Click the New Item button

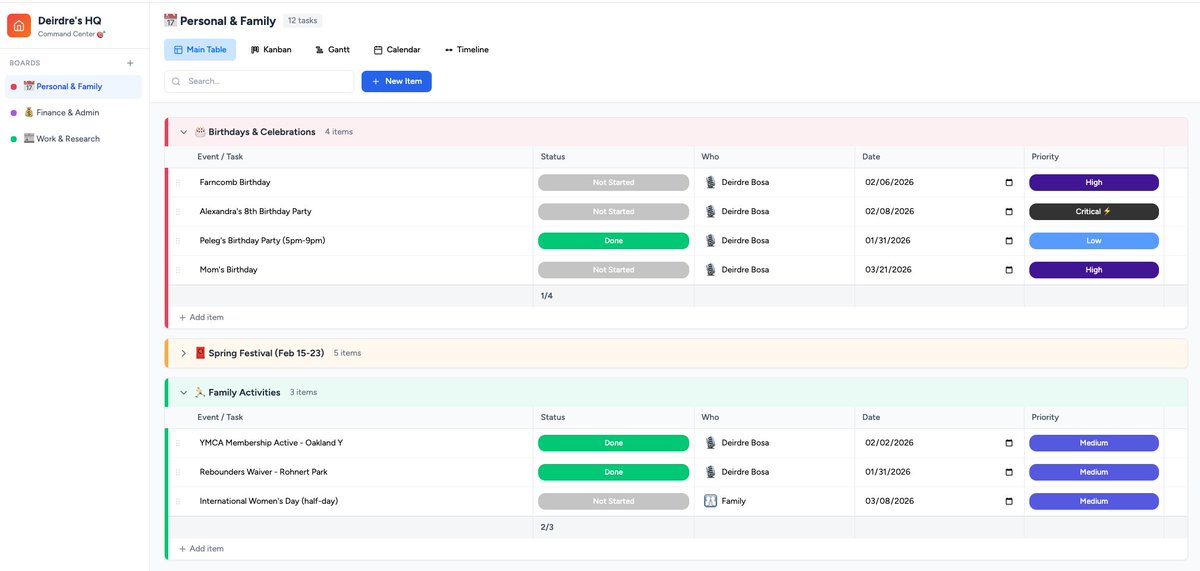[396, 81]
